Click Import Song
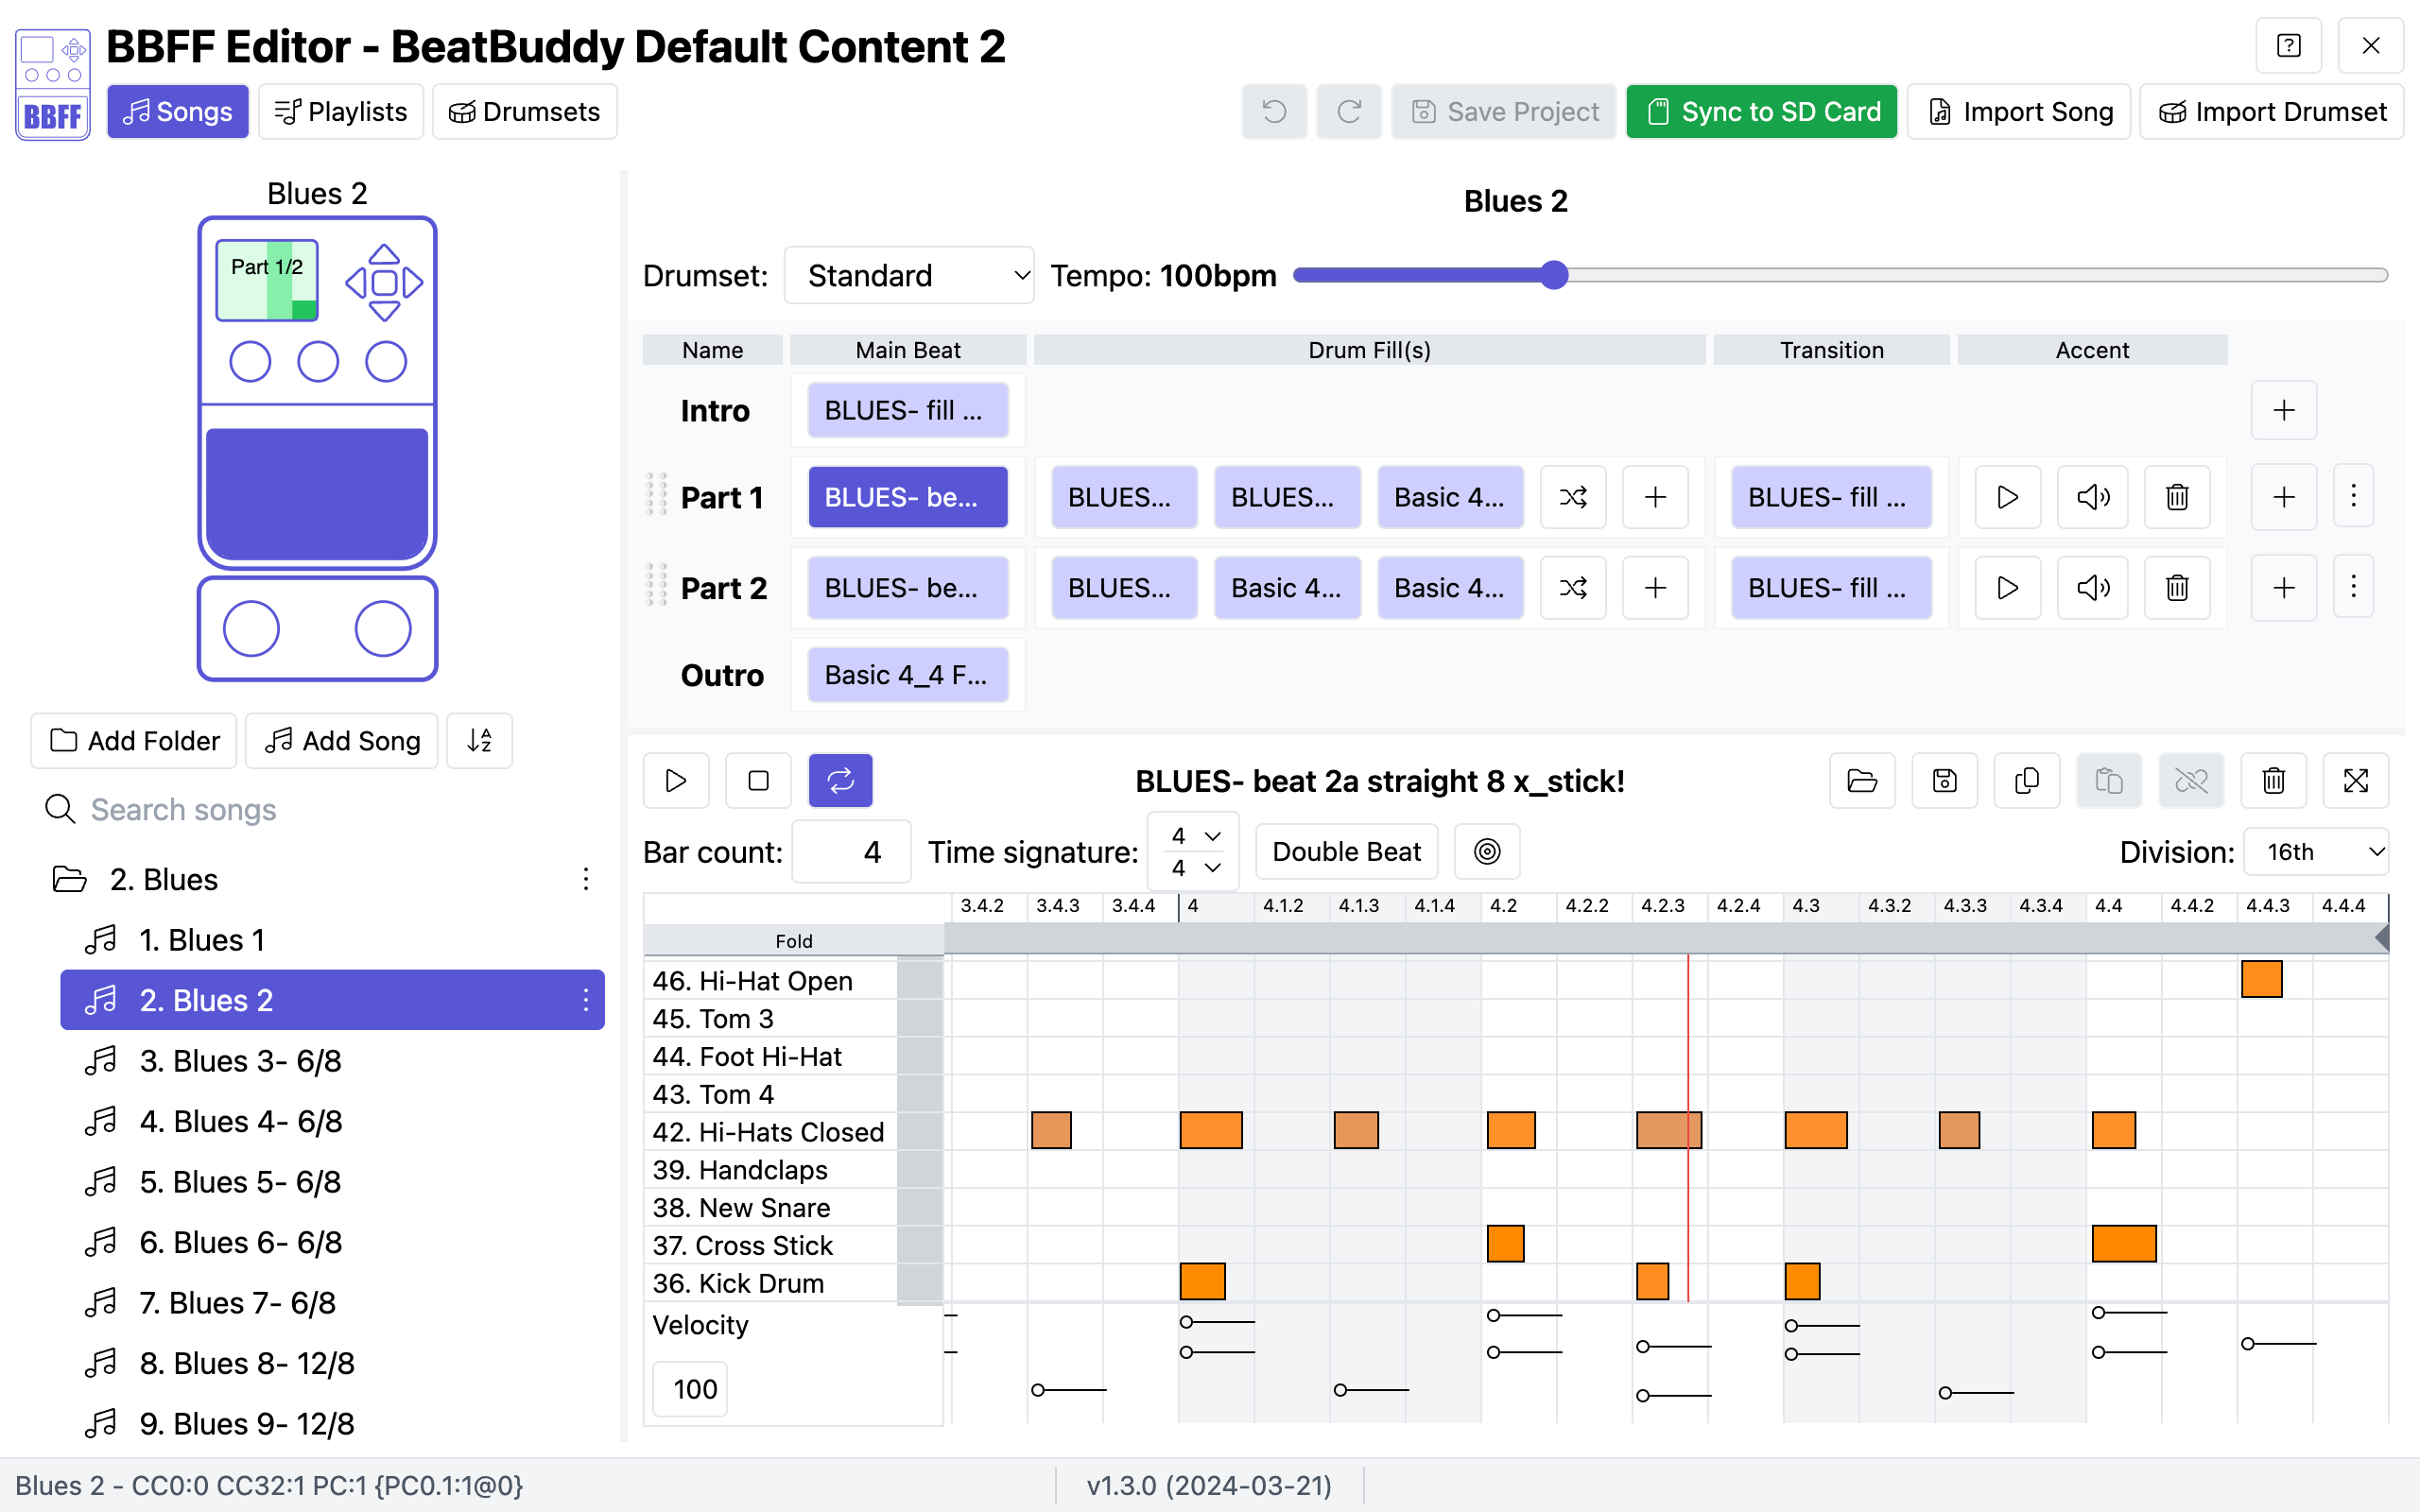2420x1512 pixels. tap(2019, 111)
